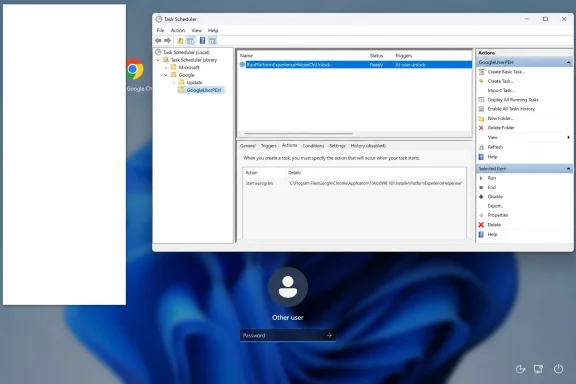Click Export... under Selected Item
576x384 pixels.
point(495,206)
